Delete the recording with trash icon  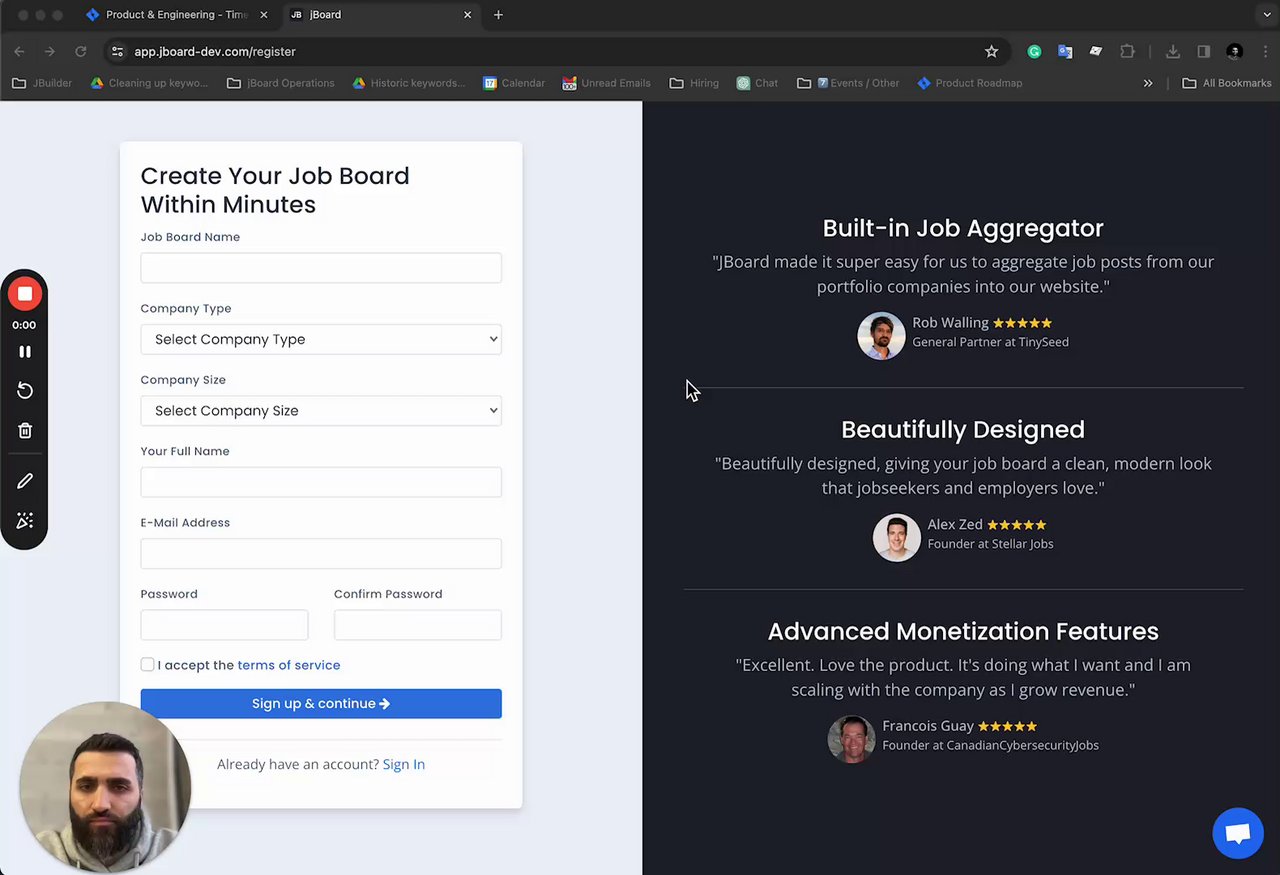click(x=25, y=431)
